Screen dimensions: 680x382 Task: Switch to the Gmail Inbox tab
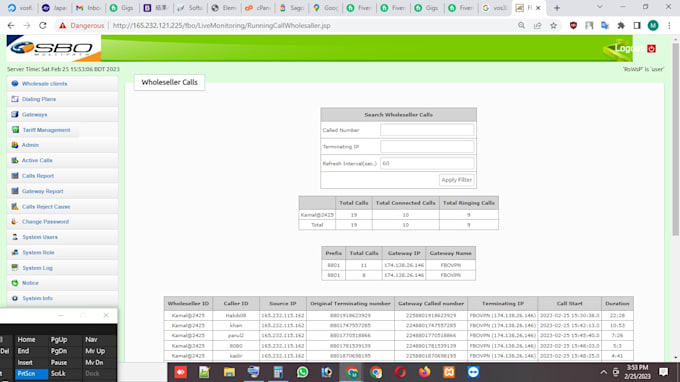click(x=88, y=8)
